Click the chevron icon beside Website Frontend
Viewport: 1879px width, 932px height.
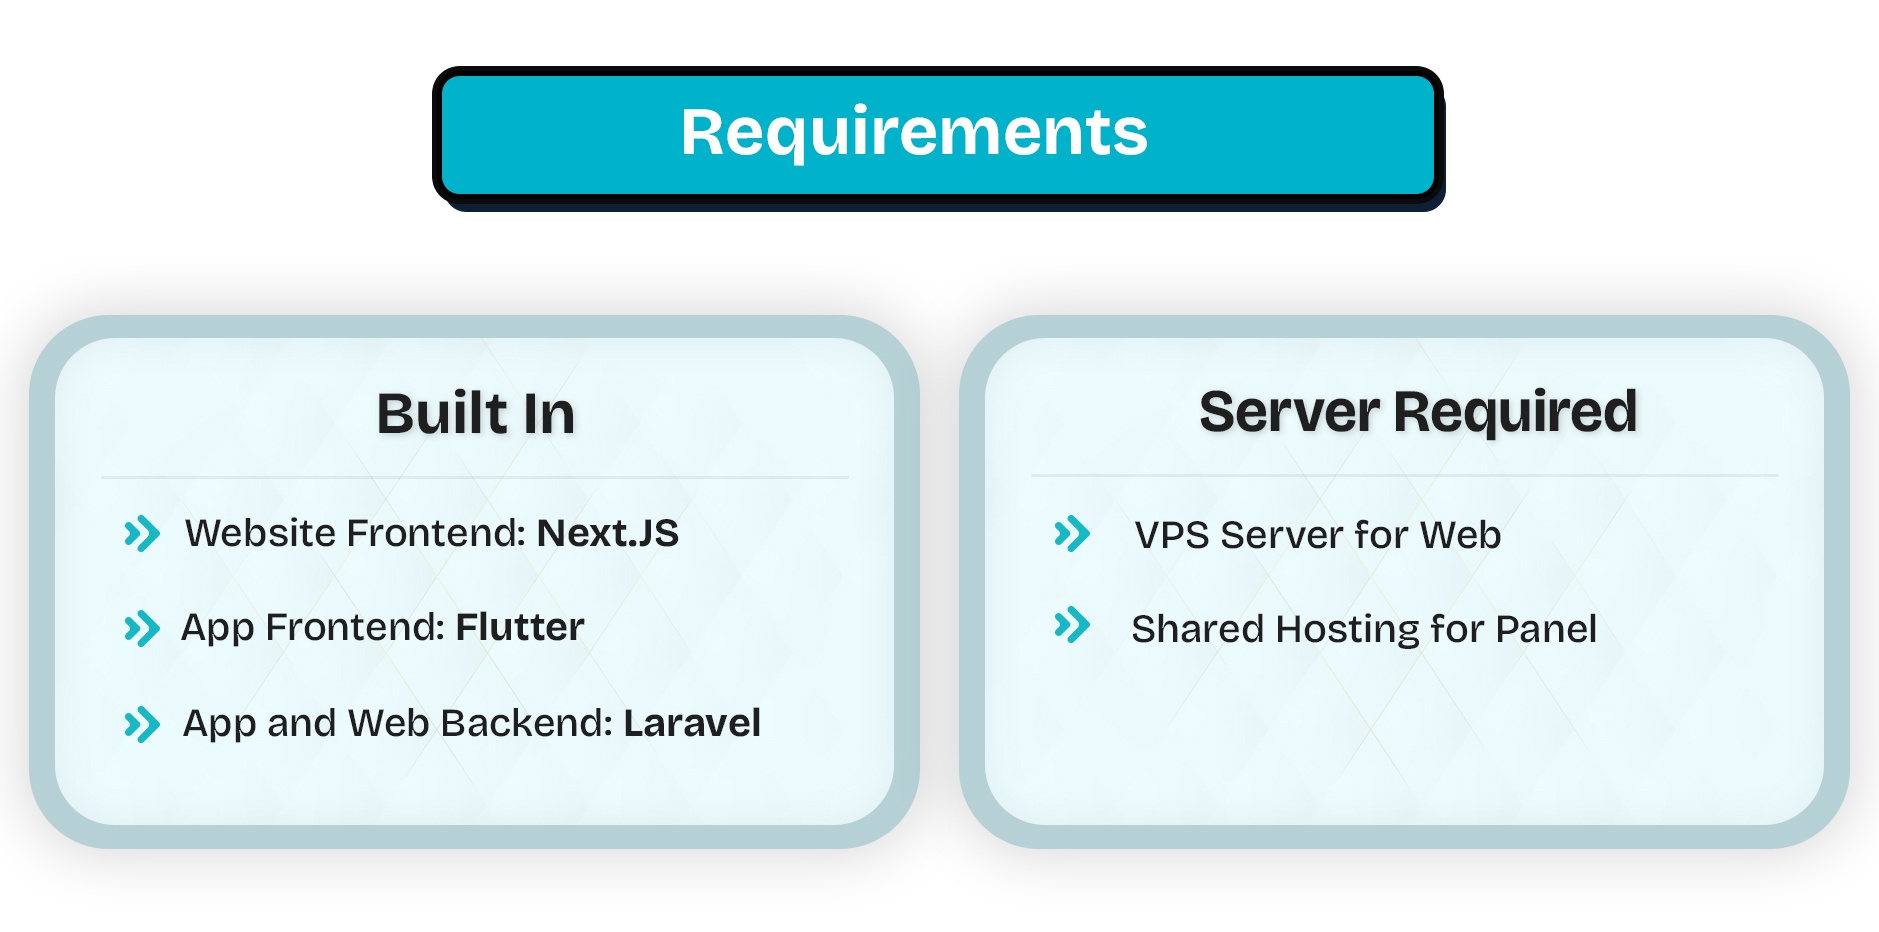click(142, 534)
